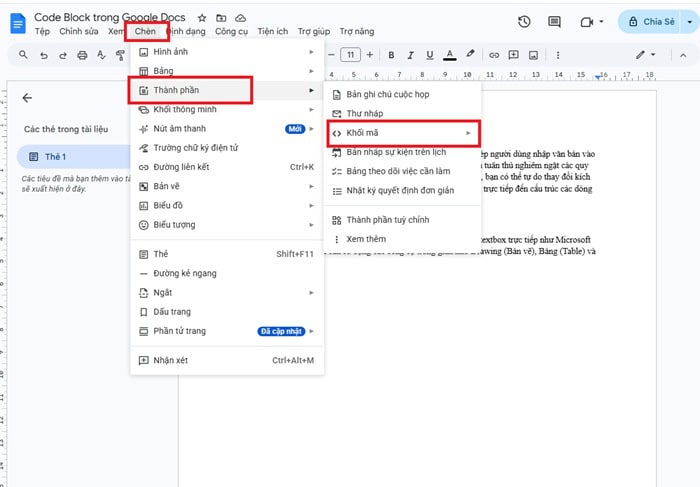
Task: Open the editing mode pencil dropdown
Action: [x=646, y=54]
